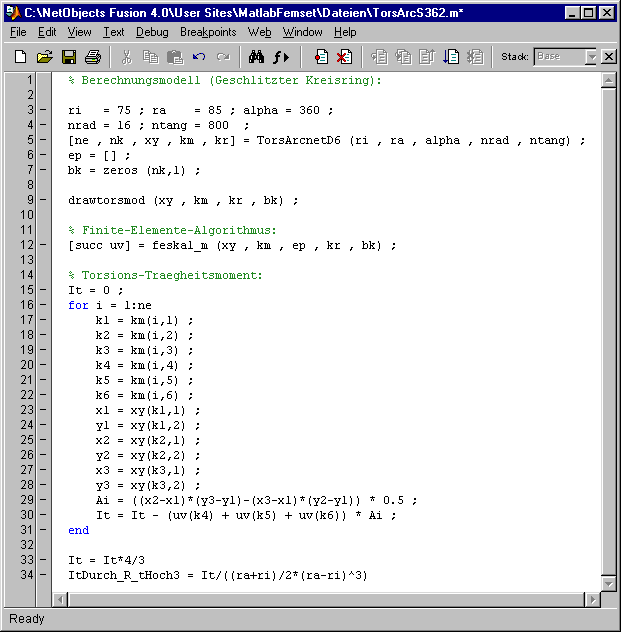
Task: Clear all breakpoints using the red X icon
Action: [x=344, y=57]
